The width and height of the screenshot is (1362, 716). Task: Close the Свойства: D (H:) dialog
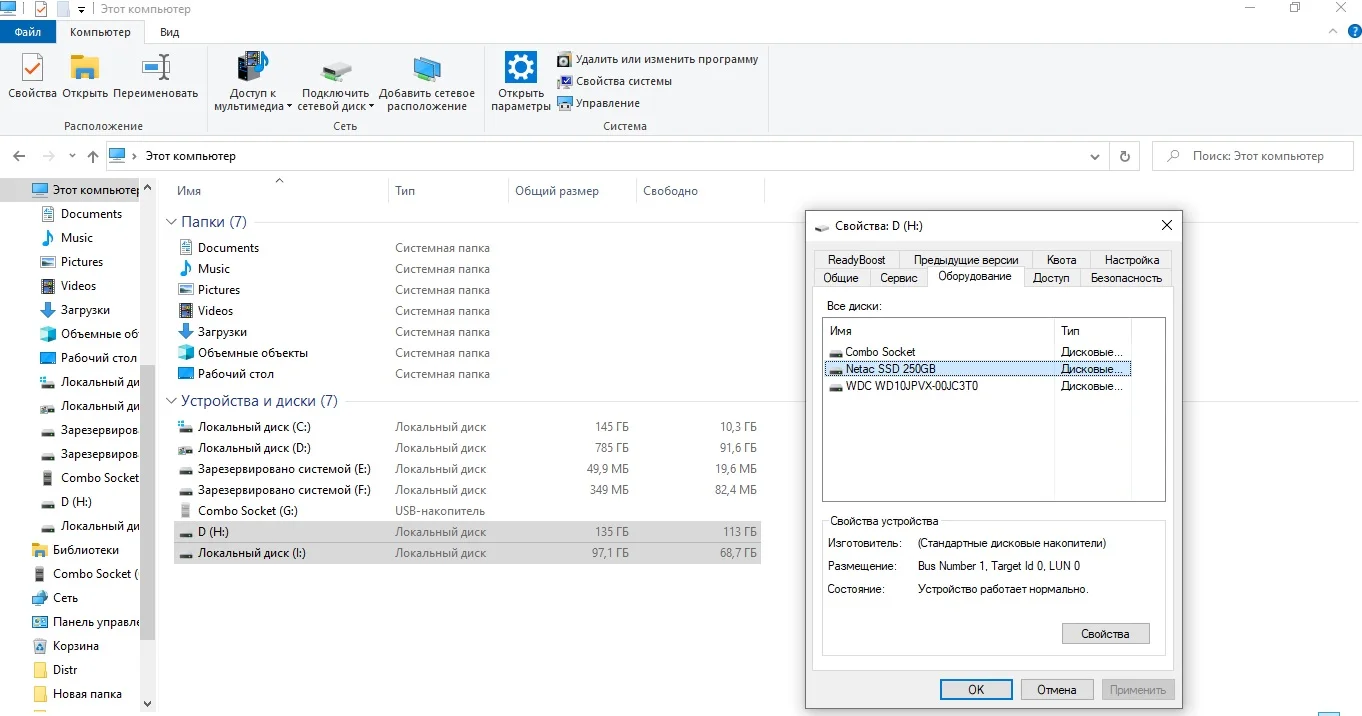[x=1166, y=226]
